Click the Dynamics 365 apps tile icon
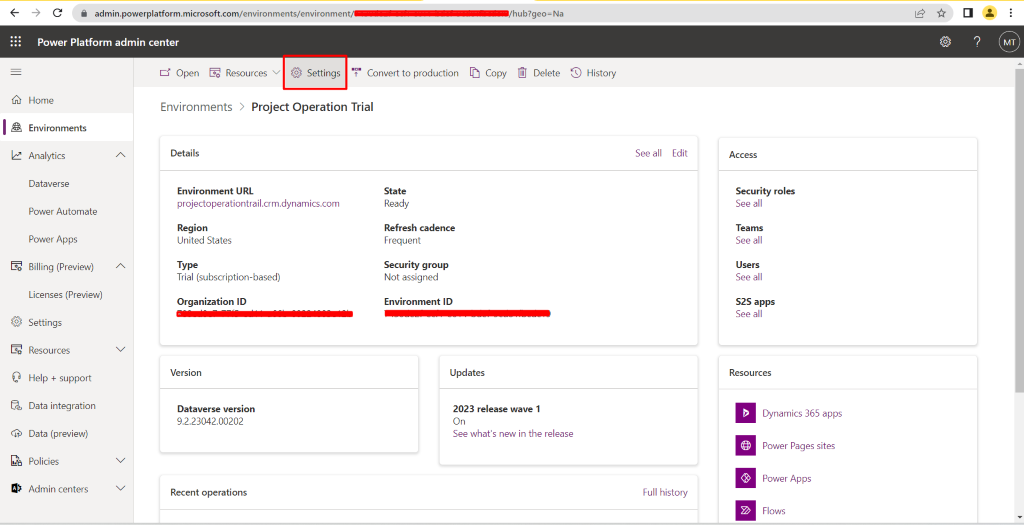Screen dimensions: 1024x525 click(x=745, y=413)
